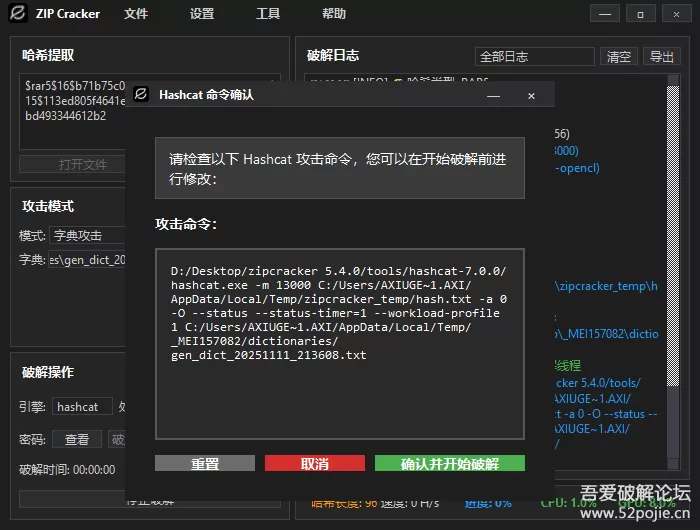Viewport: 700px width, 530px height.
Task: Click the -a 0 -O --status log line
Action: (x=606, y=414)
